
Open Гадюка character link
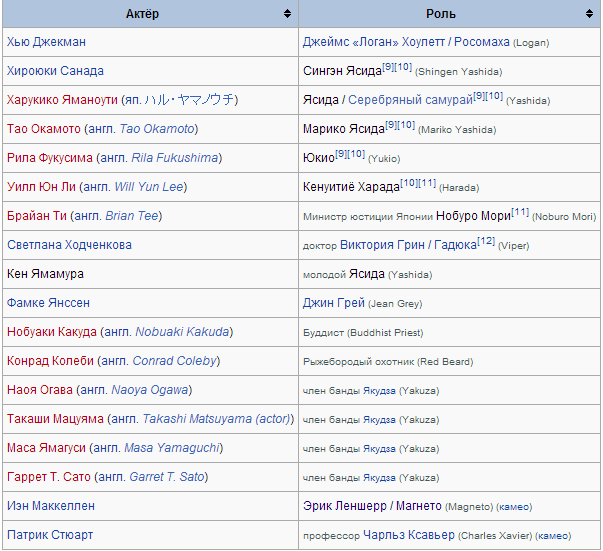[x=455, y=245]
